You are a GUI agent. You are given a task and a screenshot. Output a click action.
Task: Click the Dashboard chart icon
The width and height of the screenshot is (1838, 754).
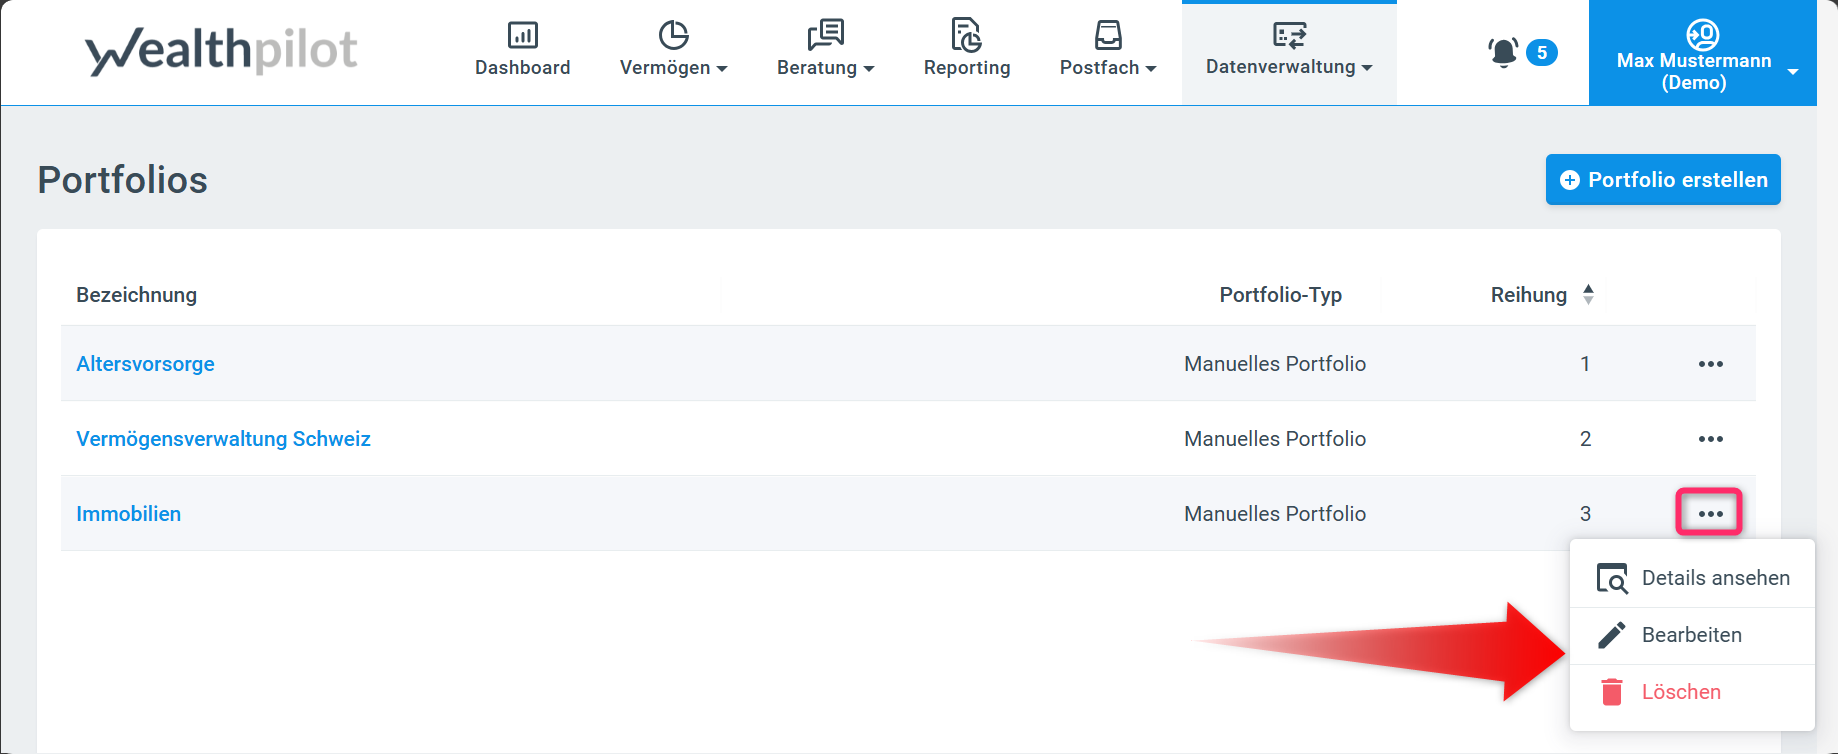[522, 36]
